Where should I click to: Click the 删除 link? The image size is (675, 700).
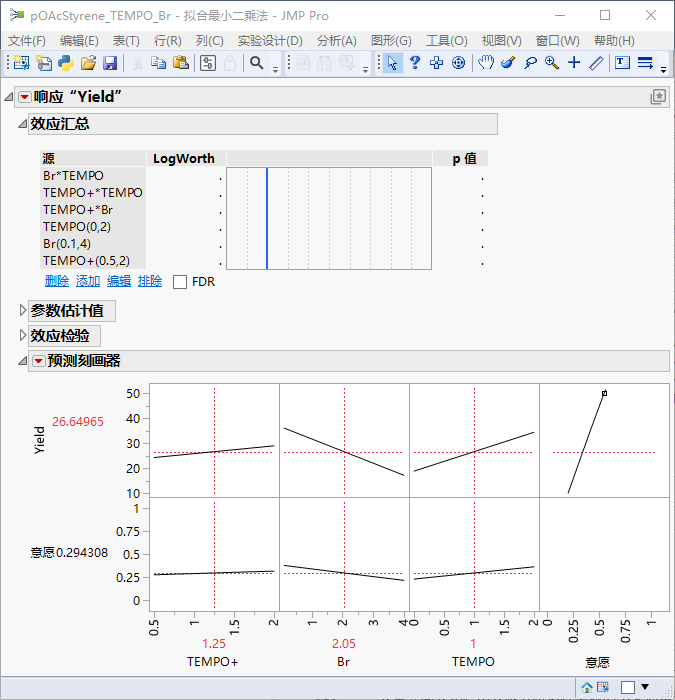(x=57, y=282)
